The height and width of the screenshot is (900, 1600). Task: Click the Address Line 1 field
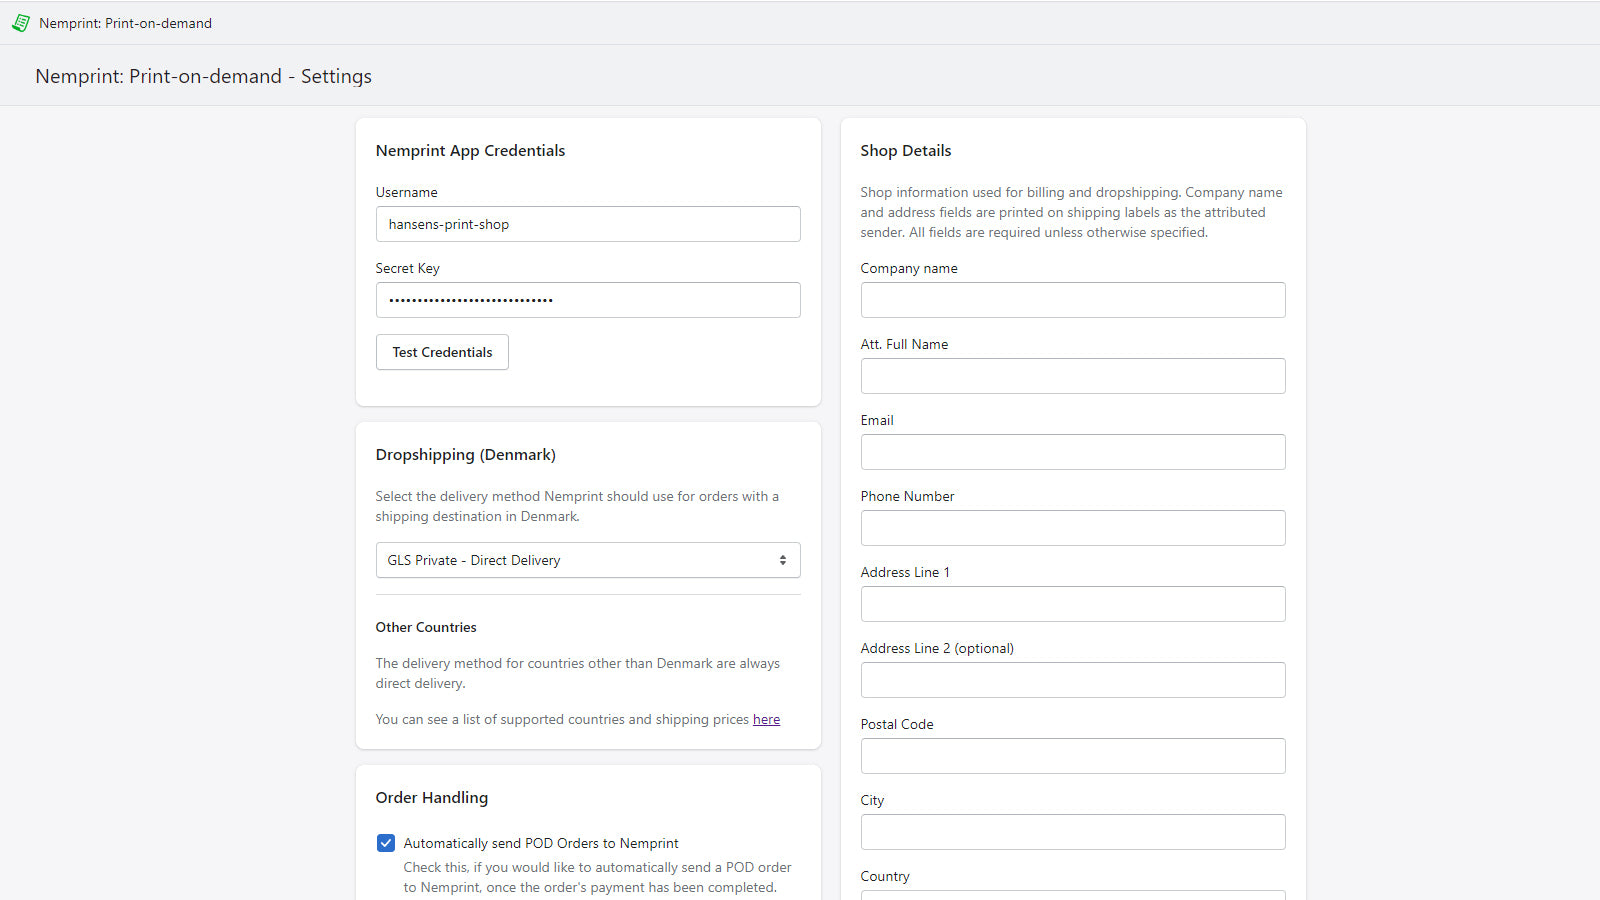click(x=1073, y=604)
